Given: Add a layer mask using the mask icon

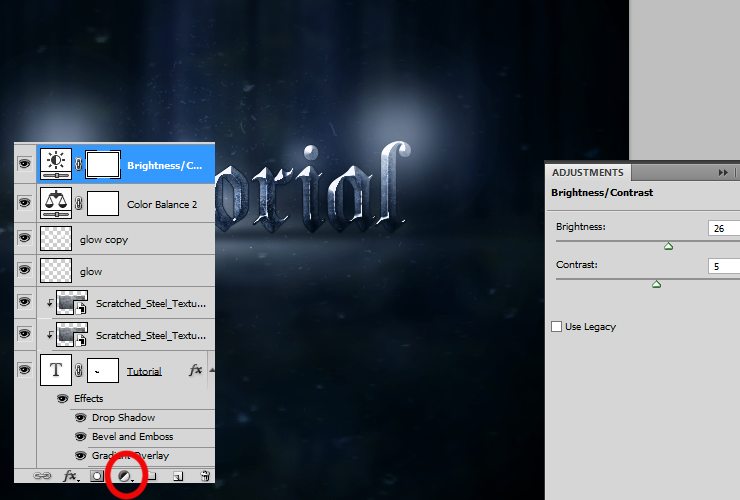Looking at the screenshot, I should tap(97, 476).
